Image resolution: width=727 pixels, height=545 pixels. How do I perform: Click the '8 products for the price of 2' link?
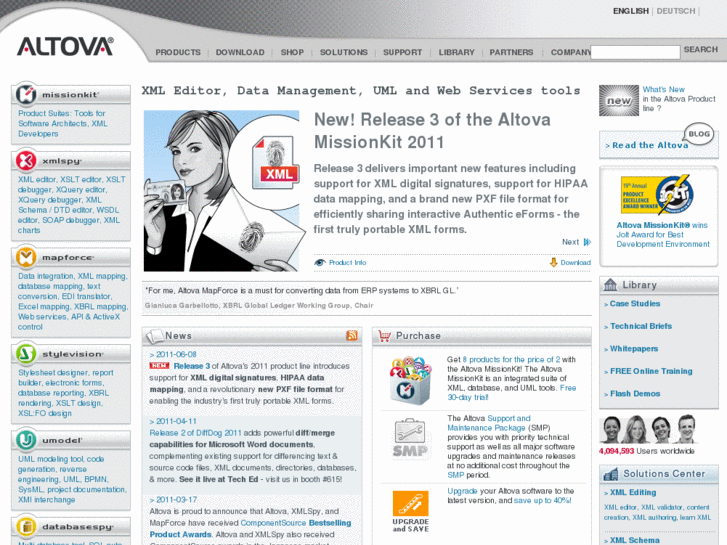tap(511, 359)
